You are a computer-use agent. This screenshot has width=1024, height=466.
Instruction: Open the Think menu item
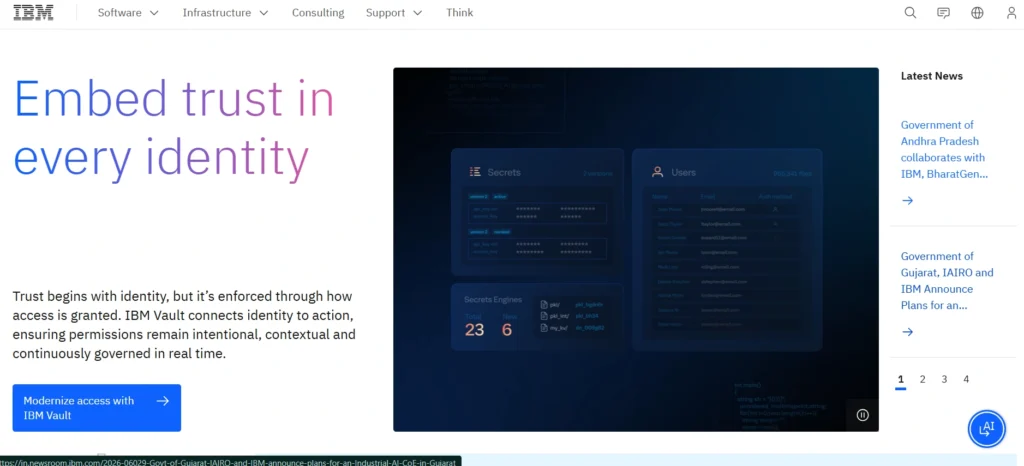(x=460, y=13)
